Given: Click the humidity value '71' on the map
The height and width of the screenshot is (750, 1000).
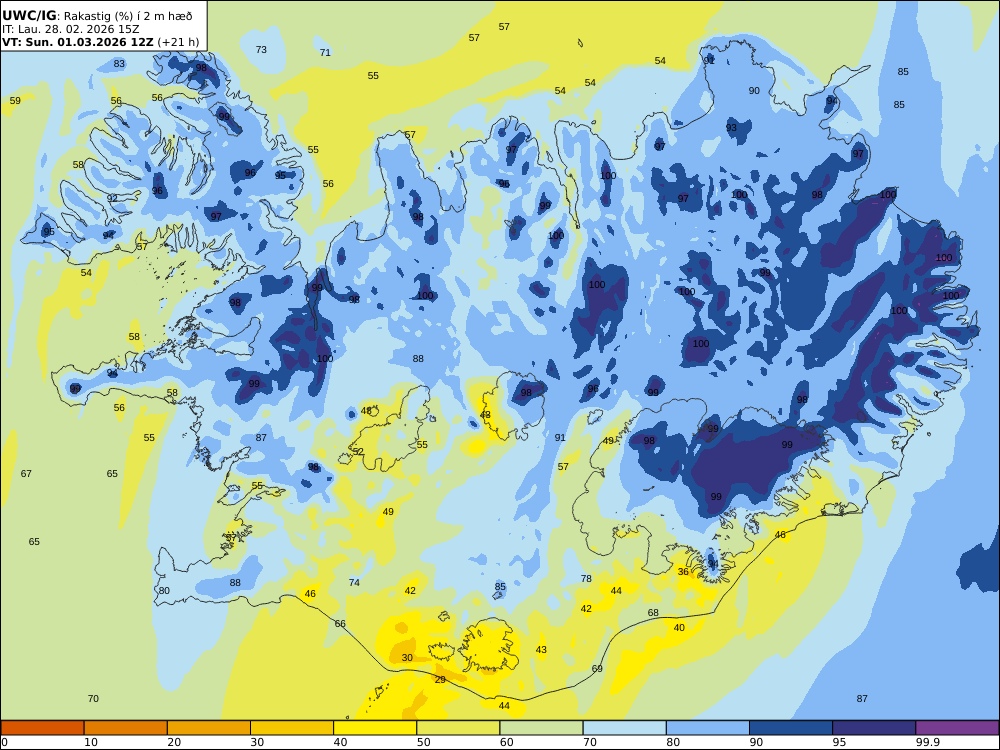Looking at the screenshot, I should [x=325, y=53].
